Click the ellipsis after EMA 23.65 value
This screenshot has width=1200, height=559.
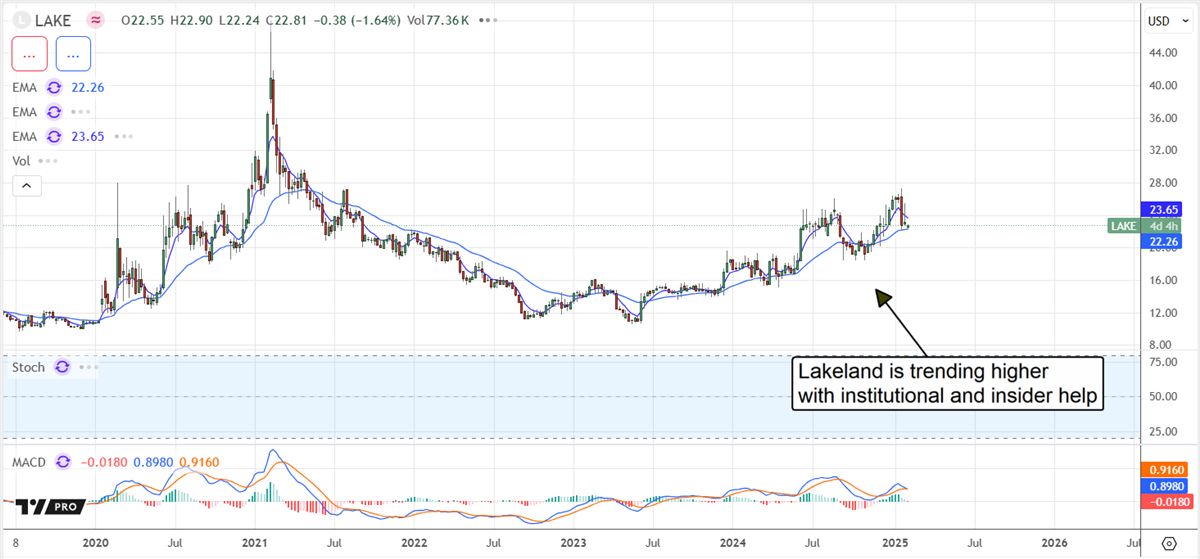tap(125, 135)
